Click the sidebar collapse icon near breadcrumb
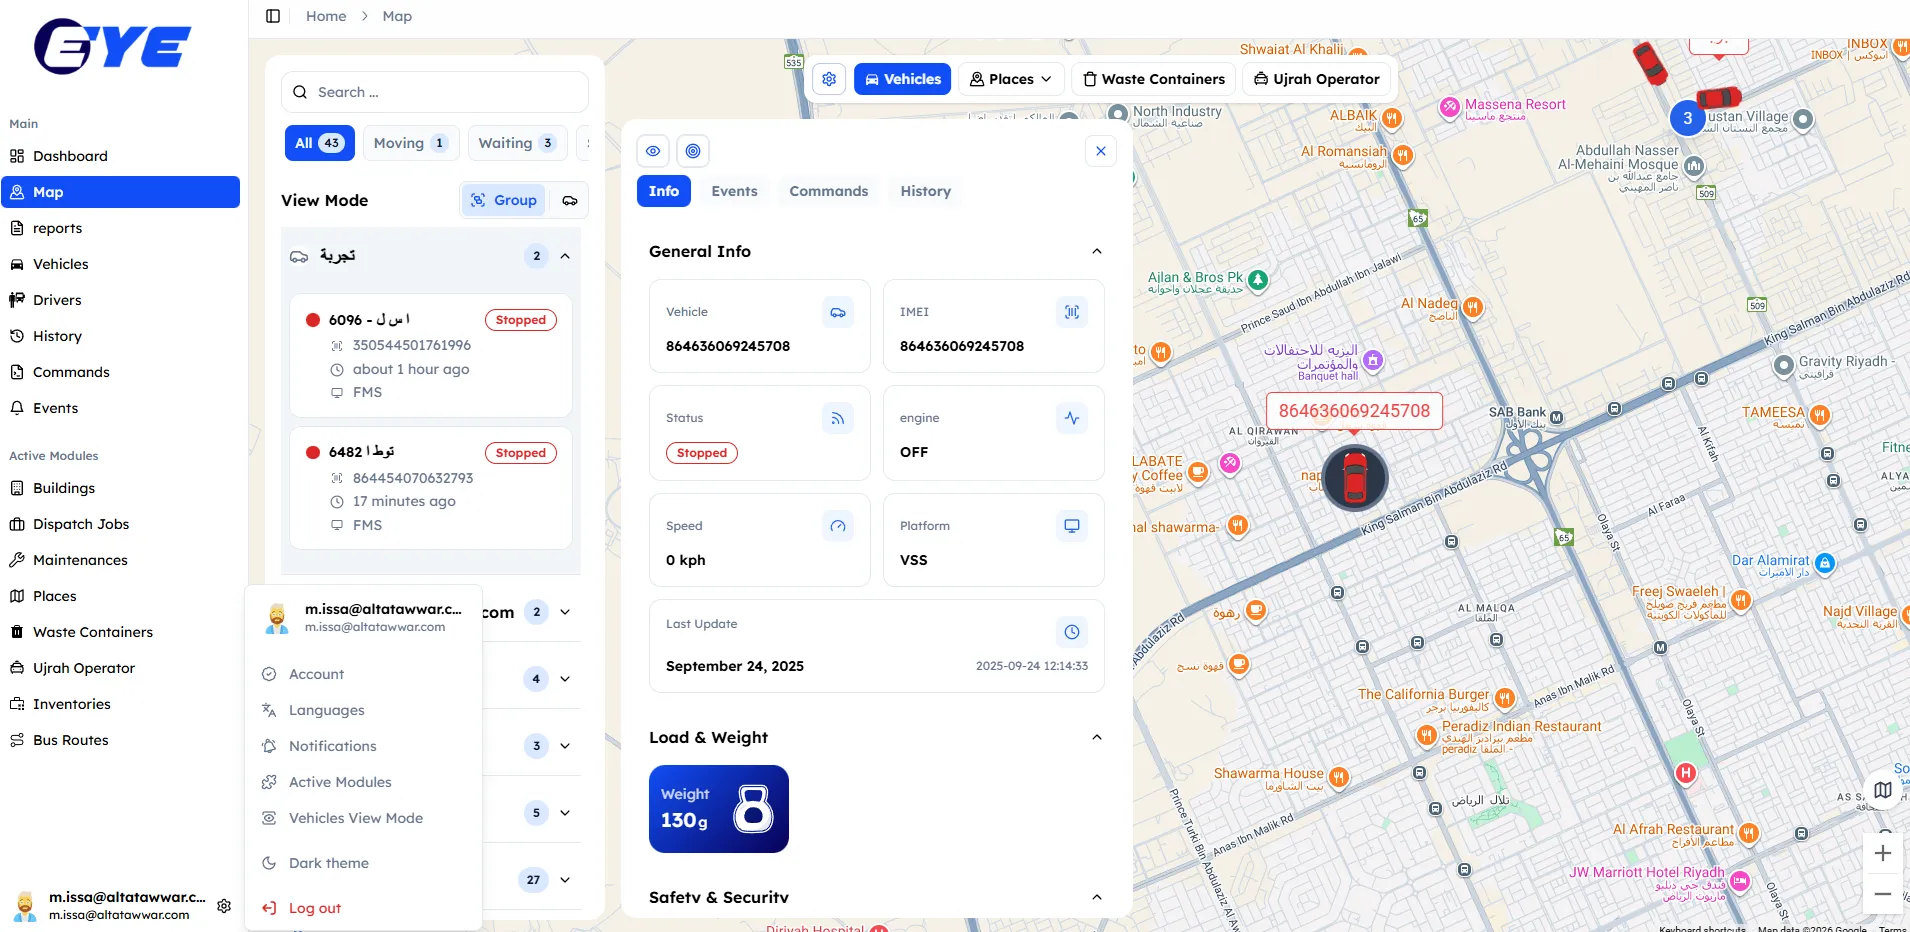 pyautogui.click(x=273, y=16)
